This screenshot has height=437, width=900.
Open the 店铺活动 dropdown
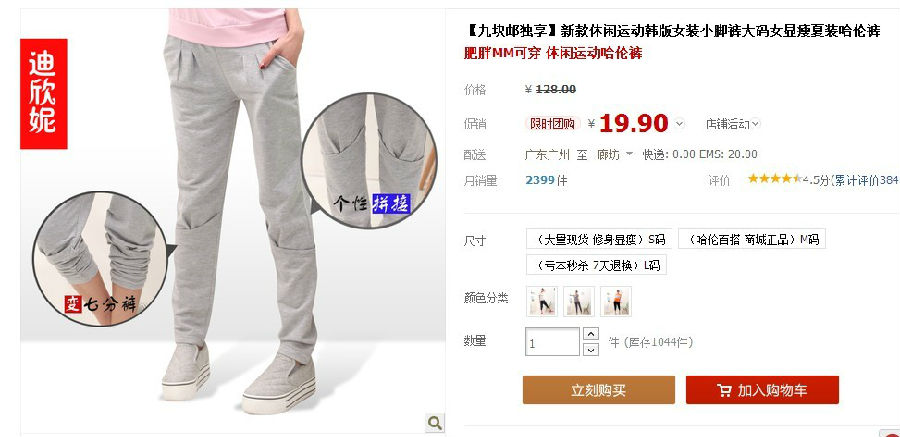pyautogui.click(x=733, y=123)
